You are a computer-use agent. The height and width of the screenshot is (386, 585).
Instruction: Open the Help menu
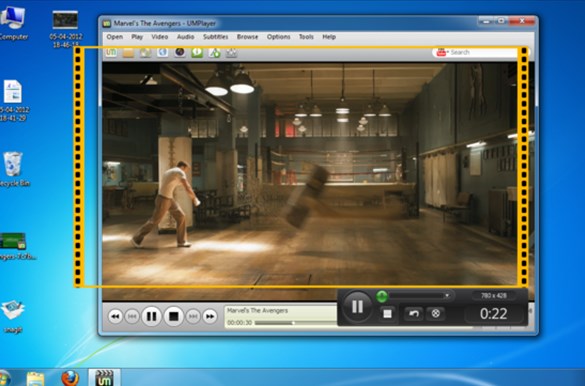coord(329,37)
